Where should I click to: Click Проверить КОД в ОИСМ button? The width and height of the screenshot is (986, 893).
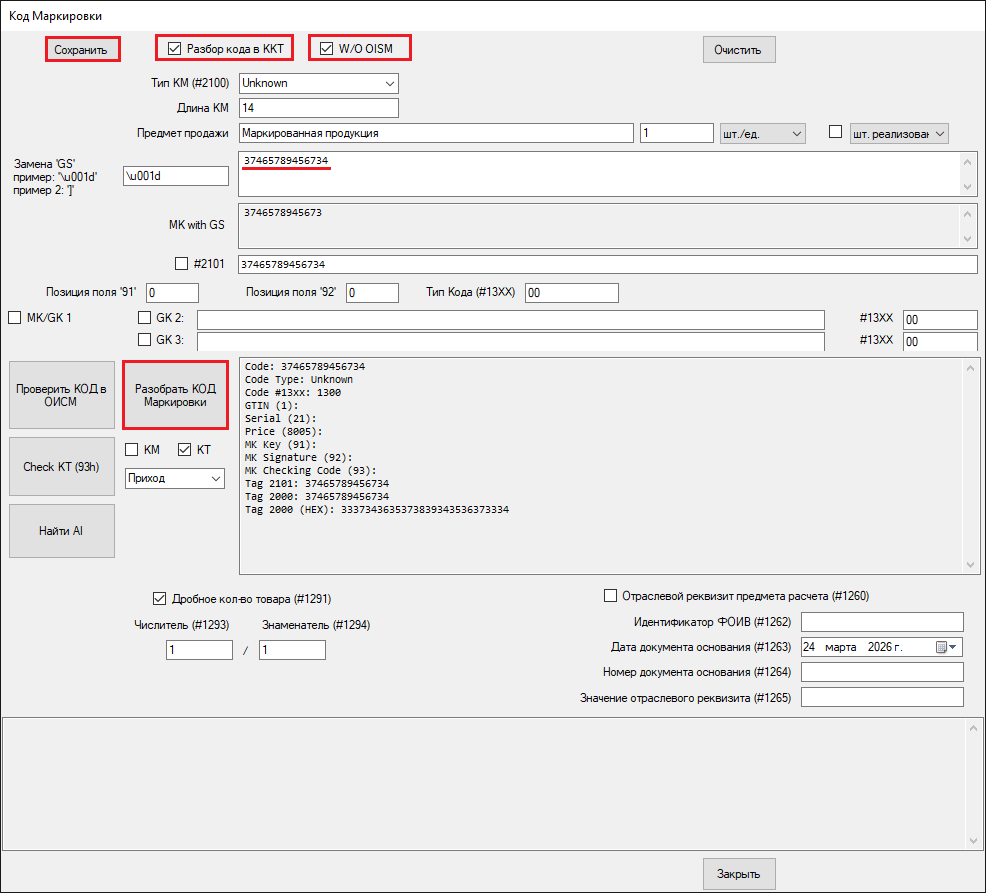(61, 395)
